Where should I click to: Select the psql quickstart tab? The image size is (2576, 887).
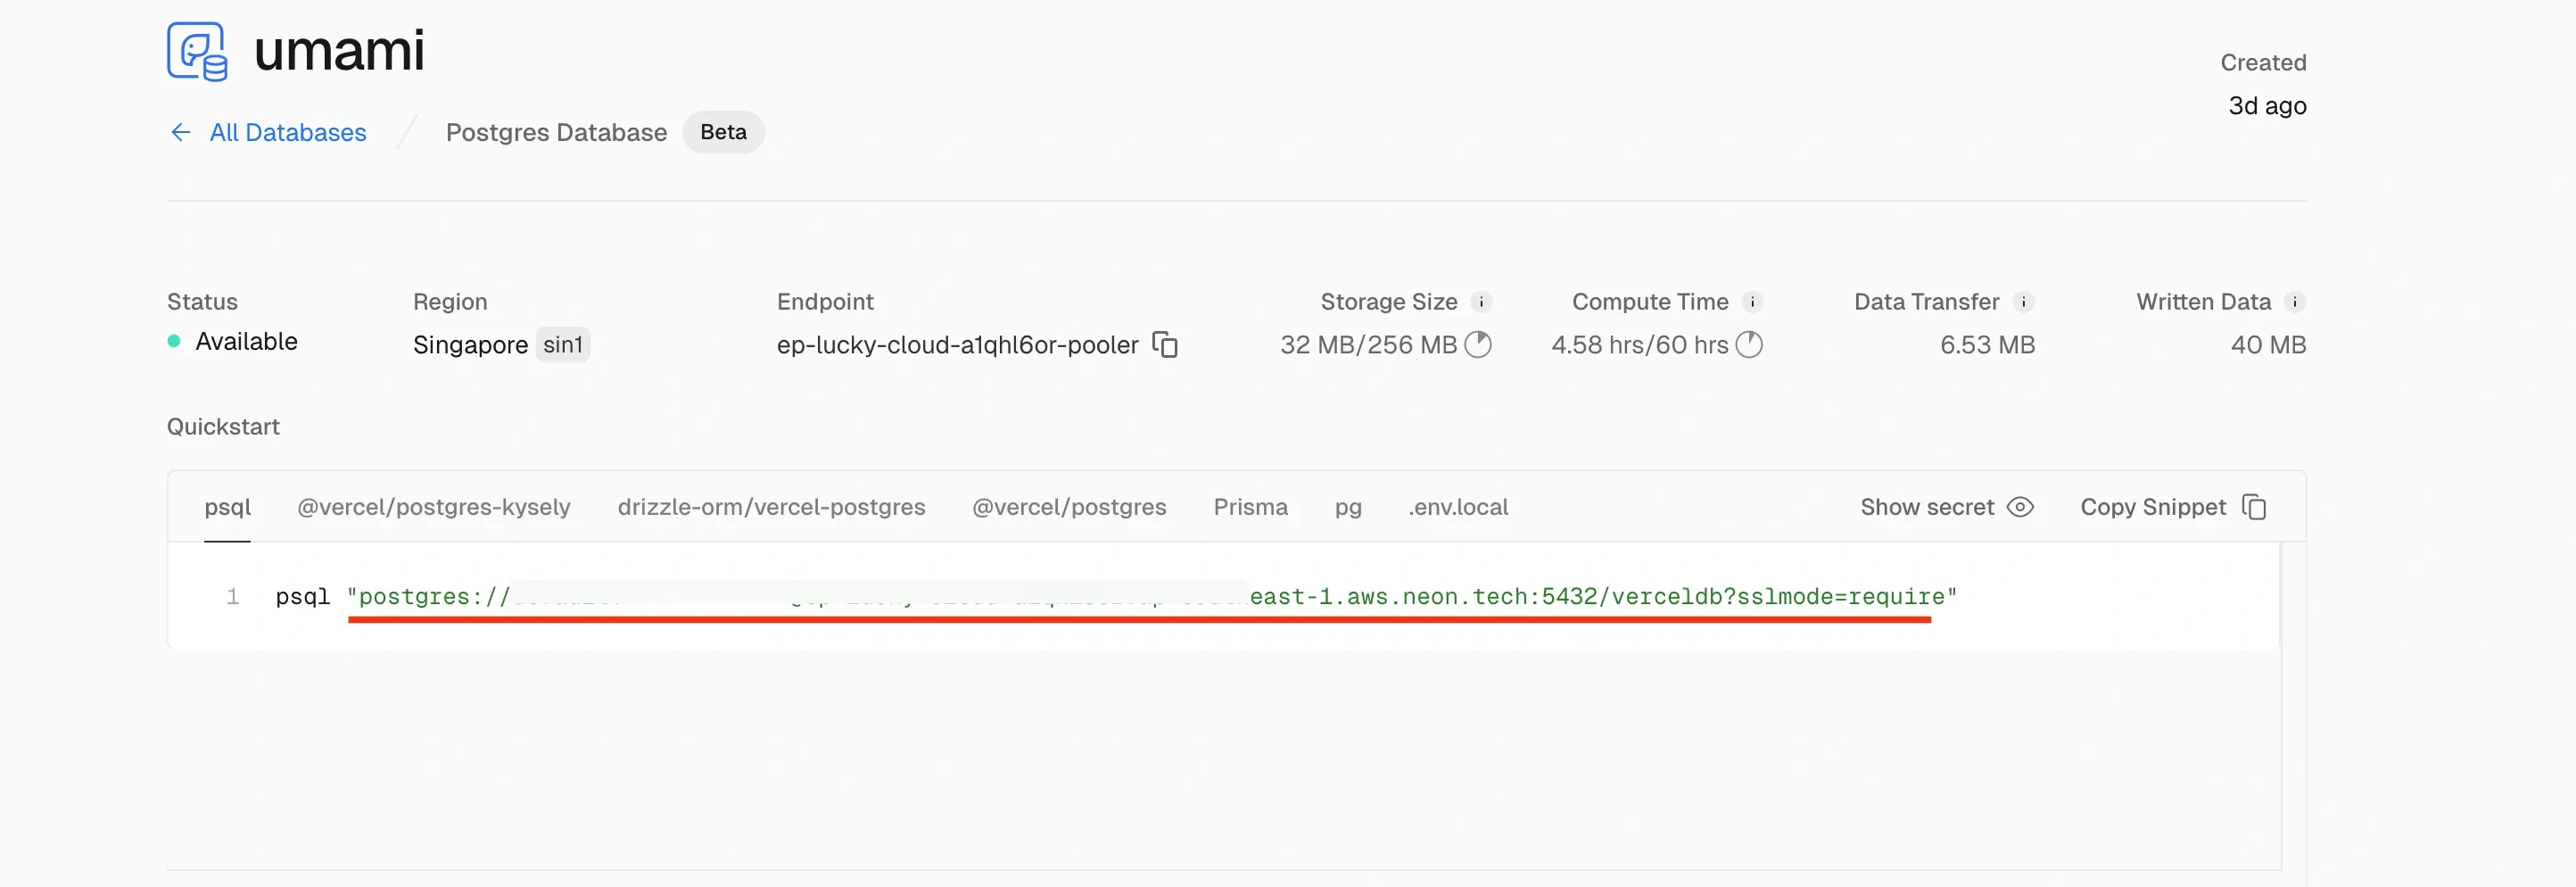[228, 508]
